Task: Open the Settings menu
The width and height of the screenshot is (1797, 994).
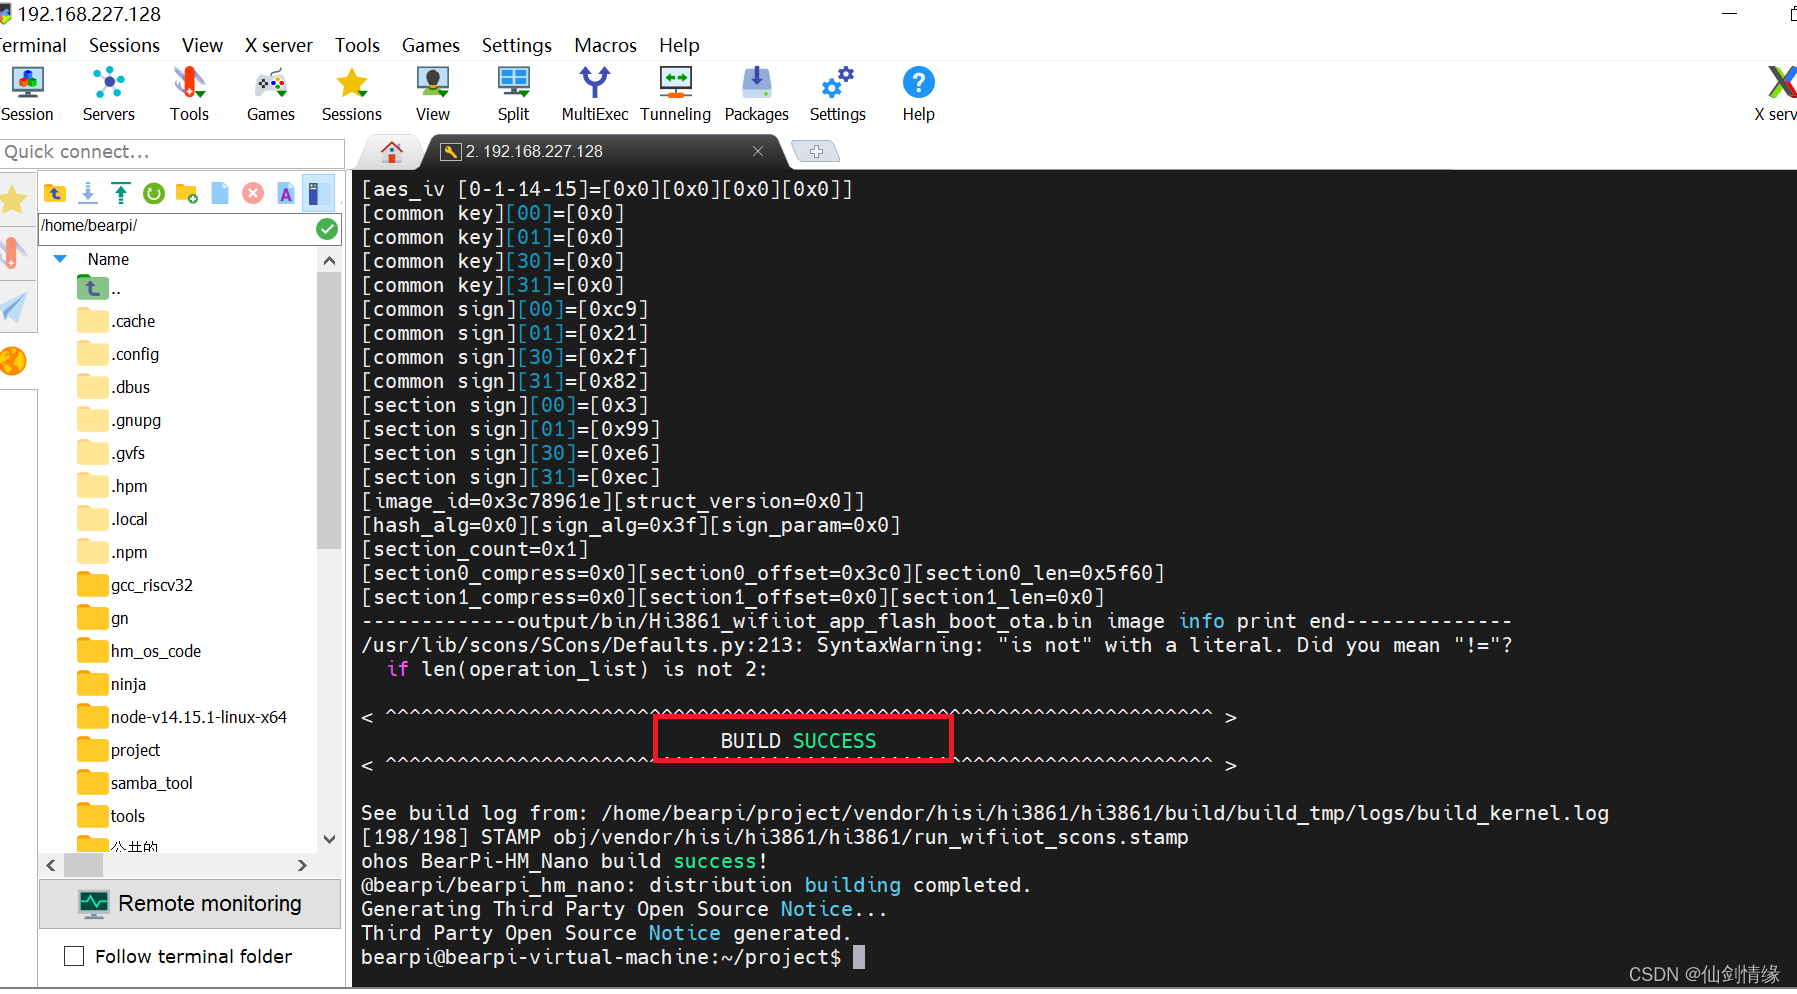Action: point(516,45)
